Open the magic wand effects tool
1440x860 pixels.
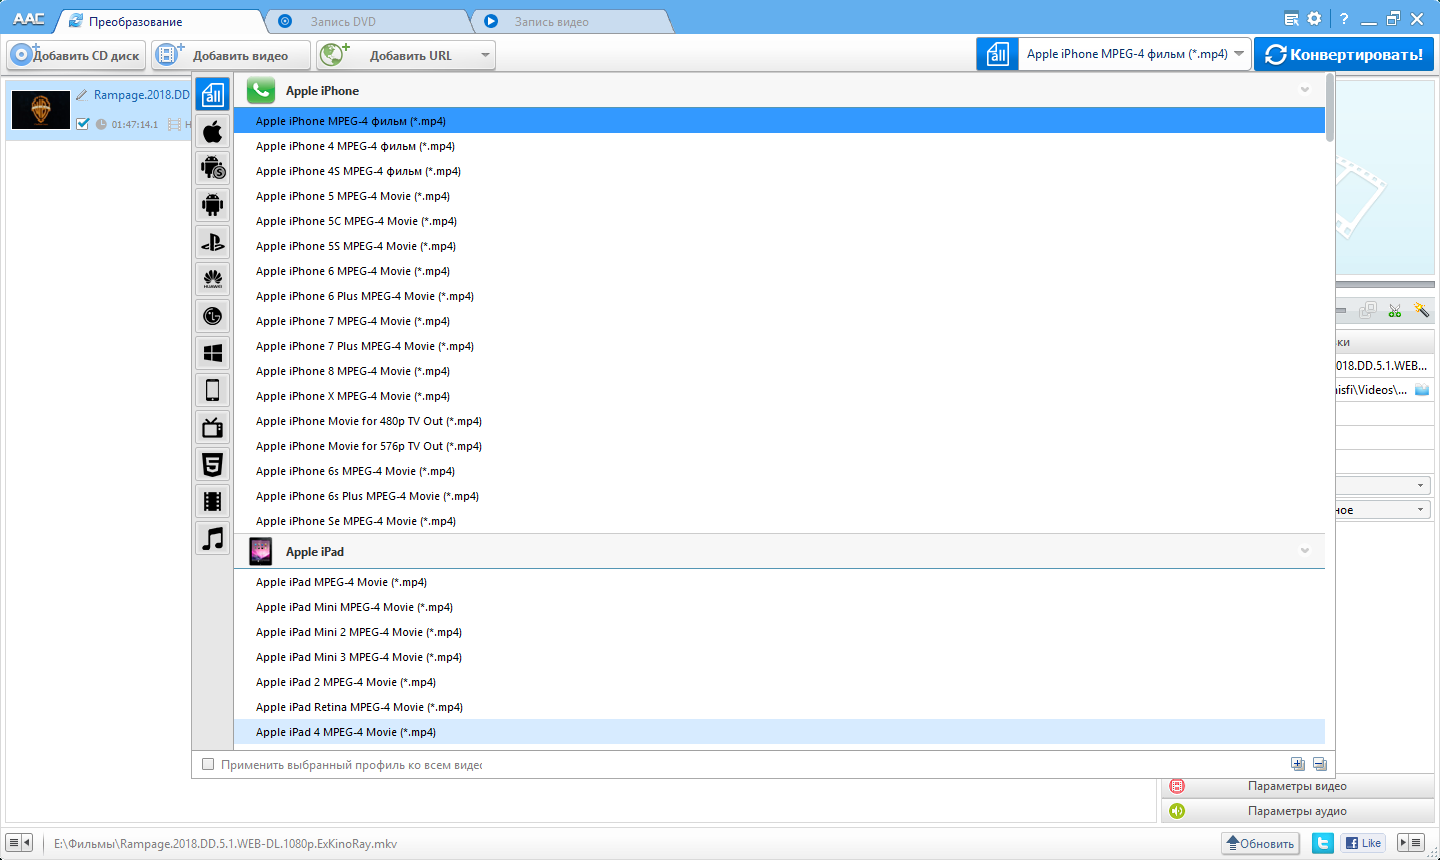[x=1421, y=311]
